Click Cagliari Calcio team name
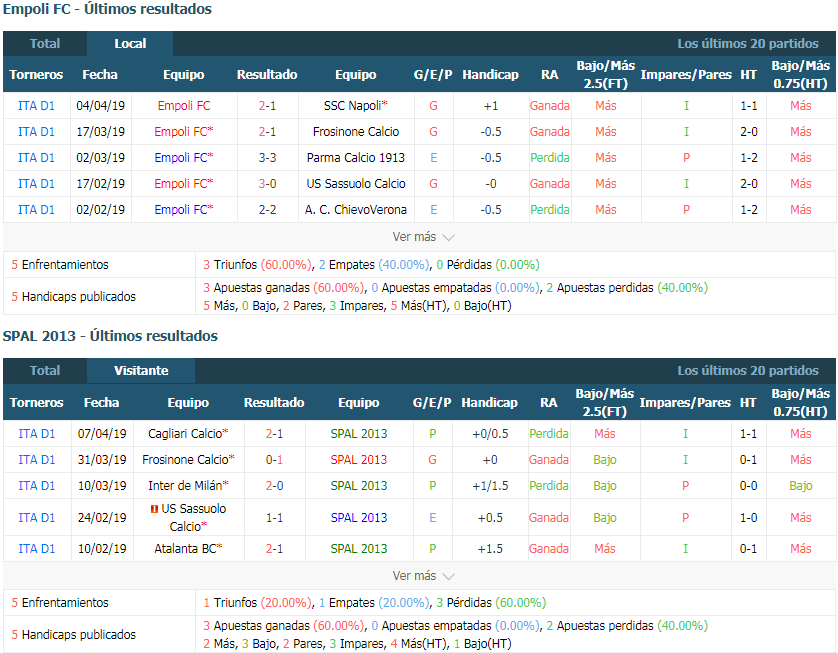Viewport: 838px width, 653px height. [188, 433]
